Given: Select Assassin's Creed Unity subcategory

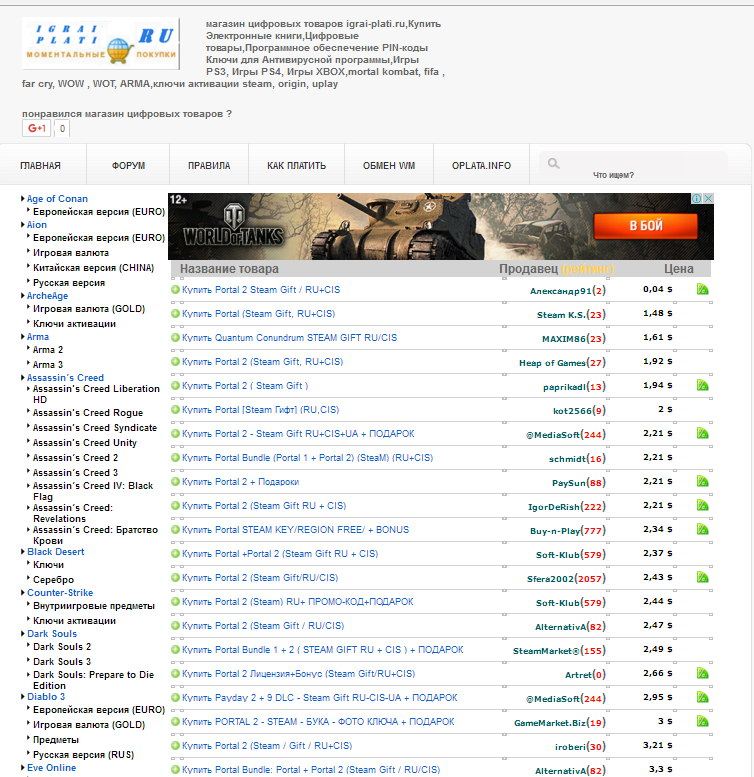Looking at the screenshot, I should [x=85, y=443].
